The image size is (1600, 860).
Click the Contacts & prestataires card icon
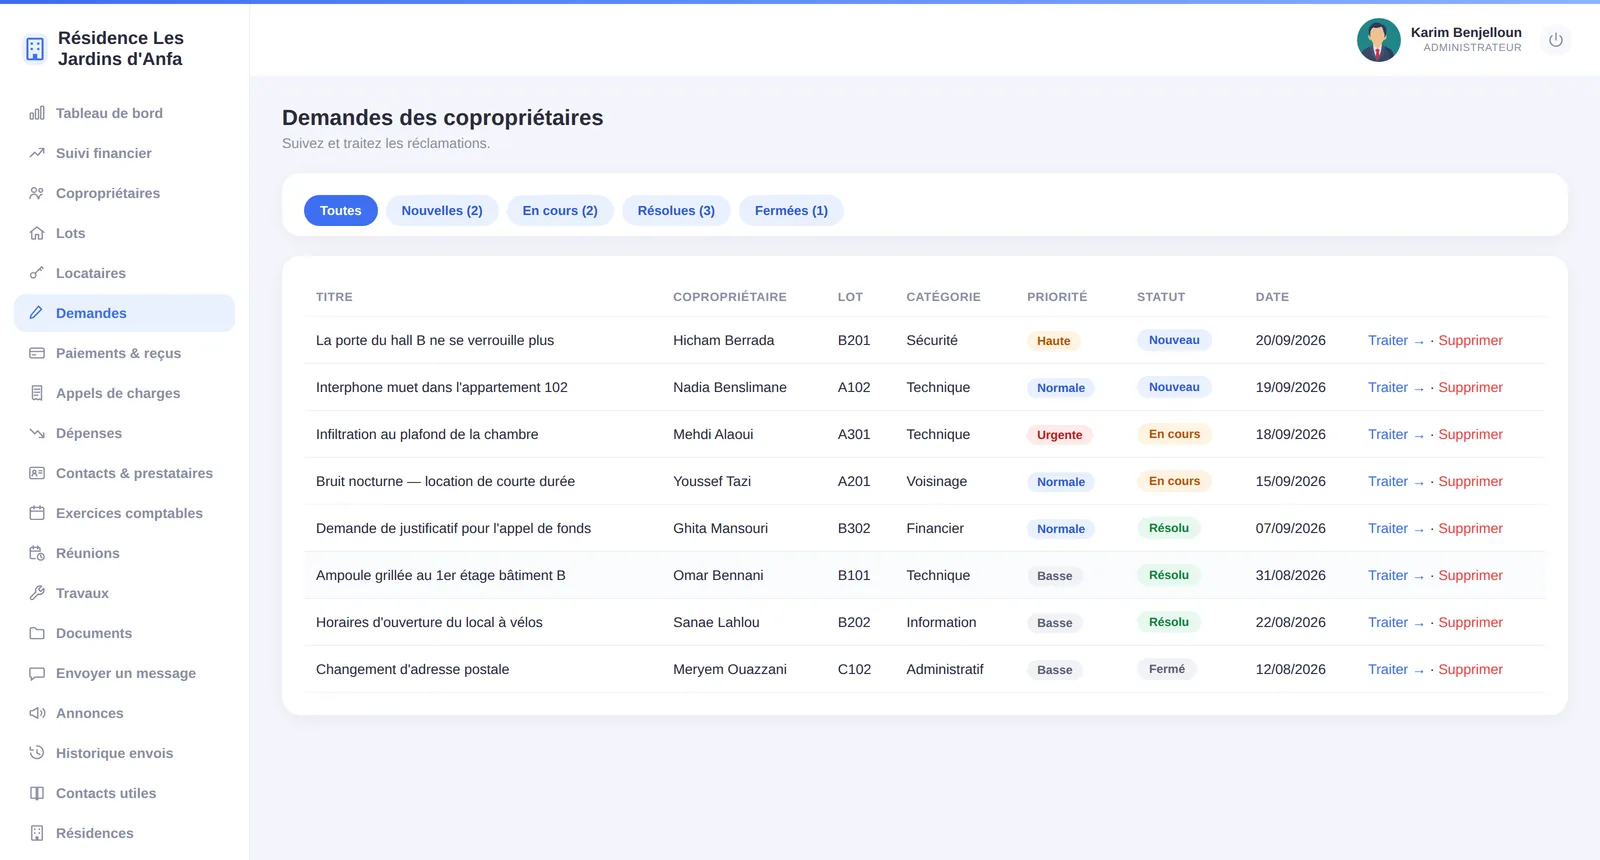37,473
